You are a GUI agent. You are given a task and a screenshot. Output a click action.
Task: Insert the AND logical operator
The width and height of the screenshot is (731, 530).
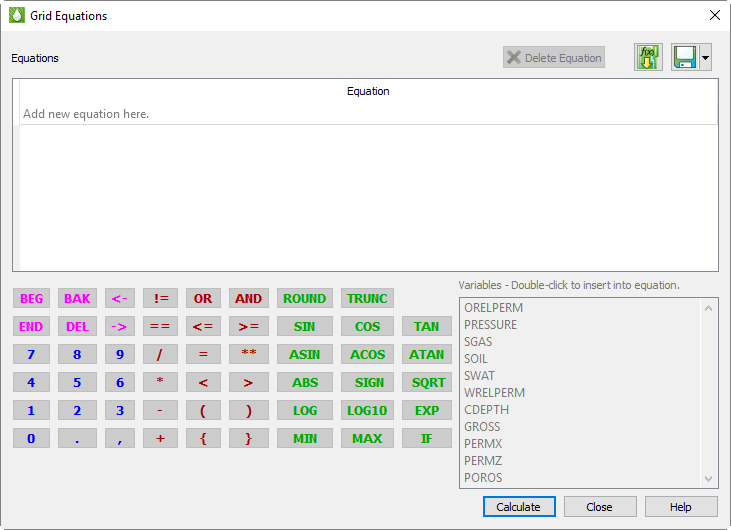249,299
